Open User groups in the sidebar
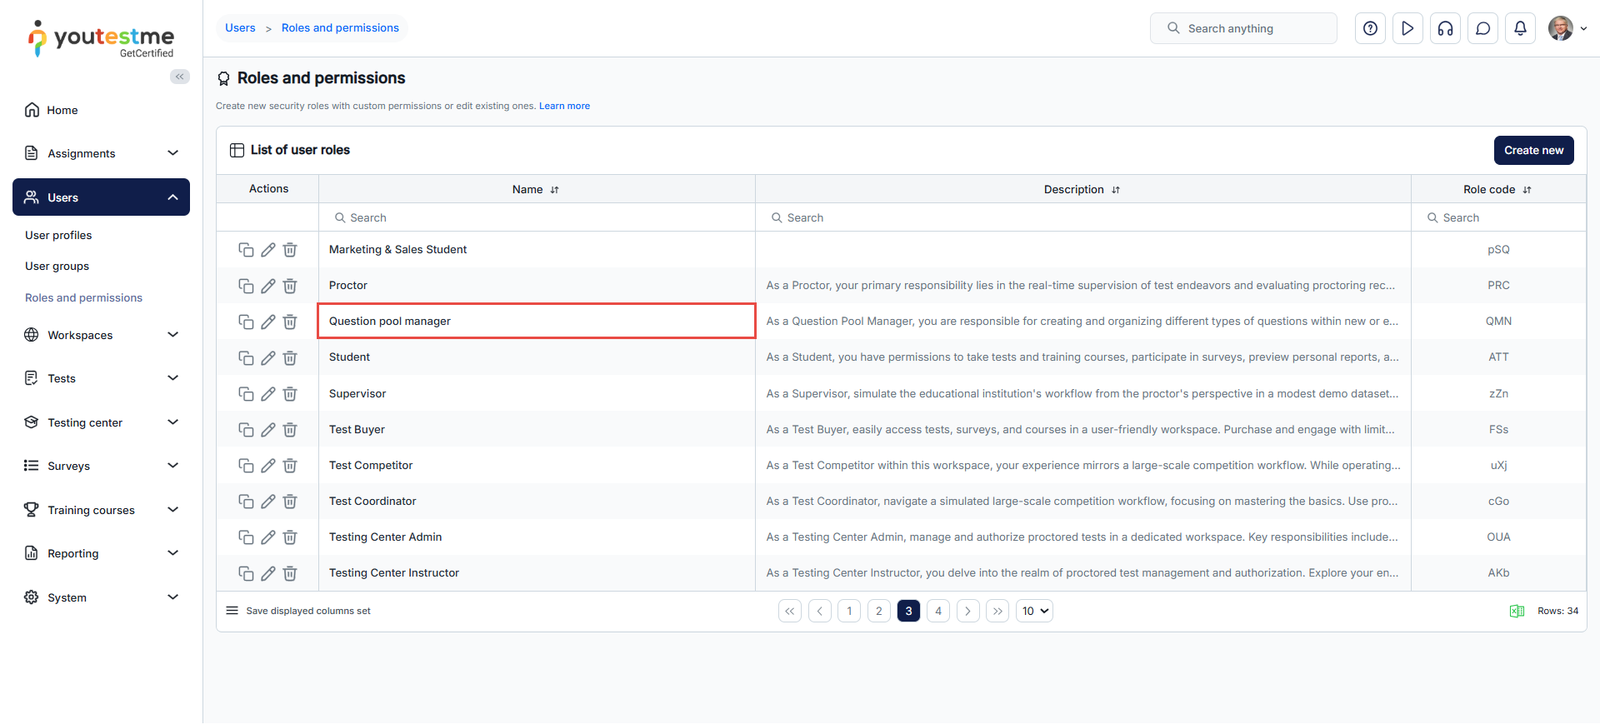1600x724 pixels. 57,266
